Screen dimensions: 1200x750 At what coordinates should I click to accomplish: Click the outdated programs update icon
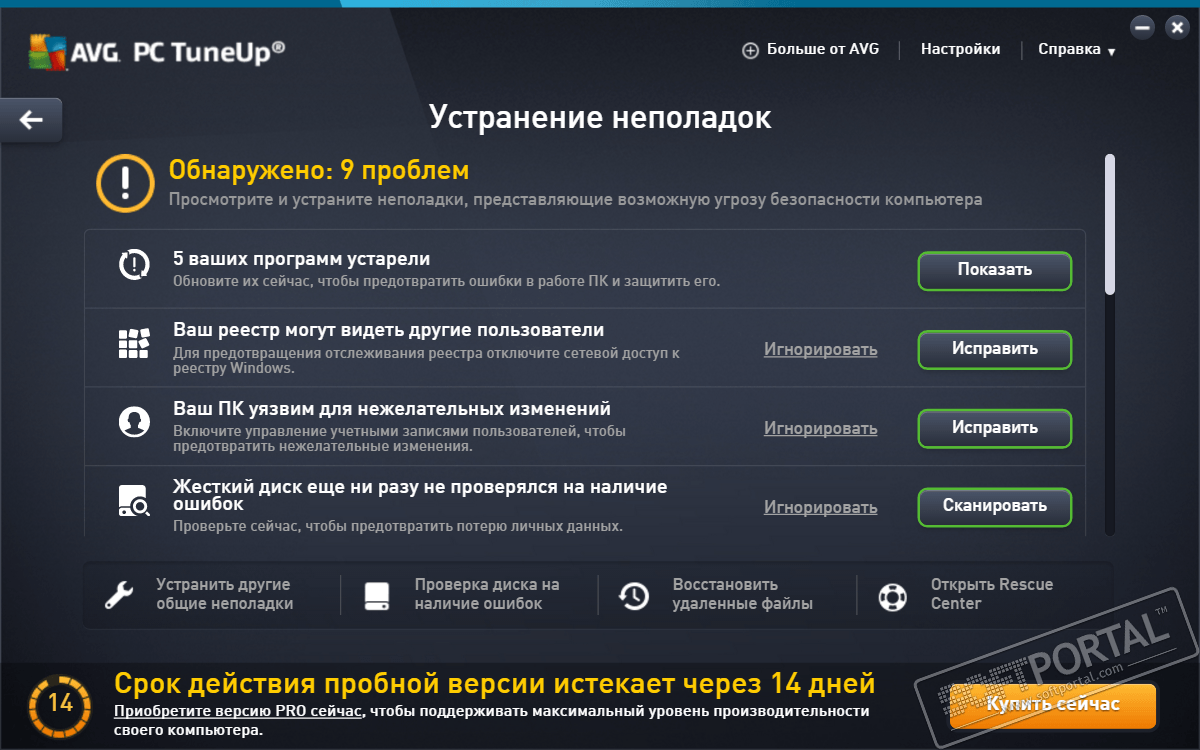(x=133, y=265)
